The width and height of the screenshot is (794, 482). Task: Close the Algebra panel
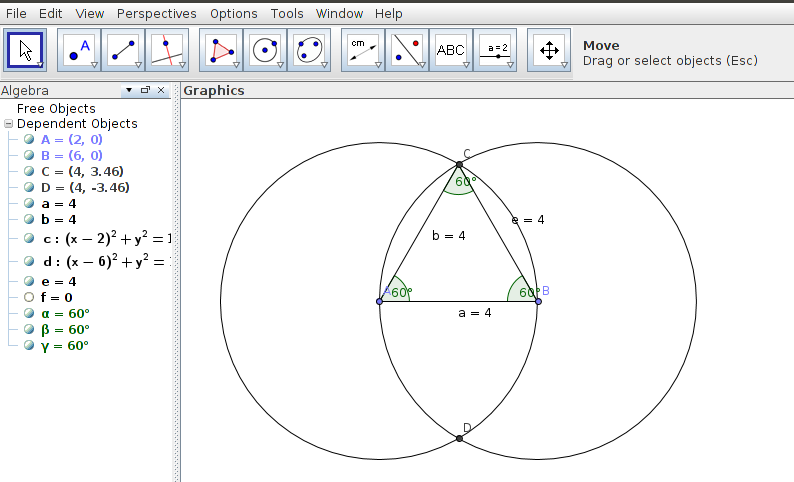[x=161, y=90]
